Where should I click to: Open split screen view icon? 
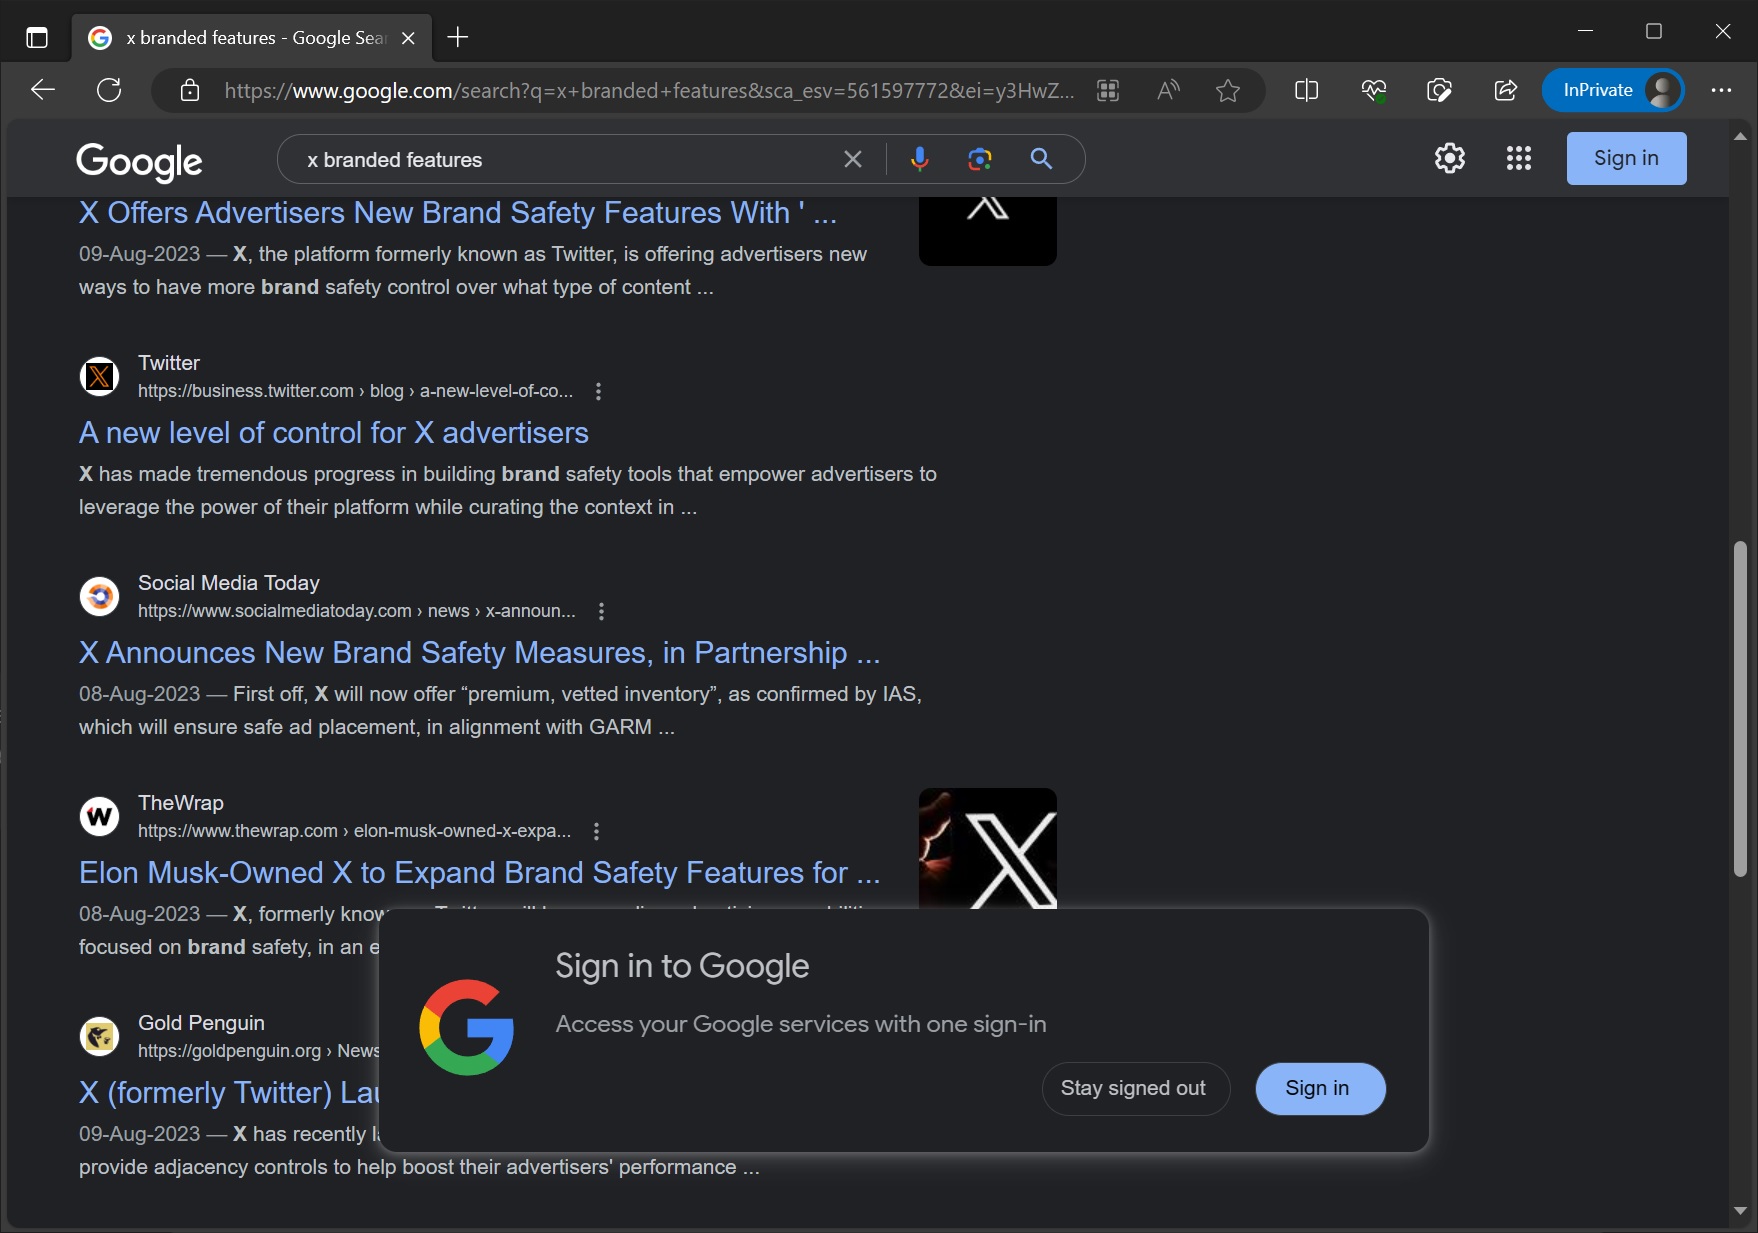point(1306,91)
